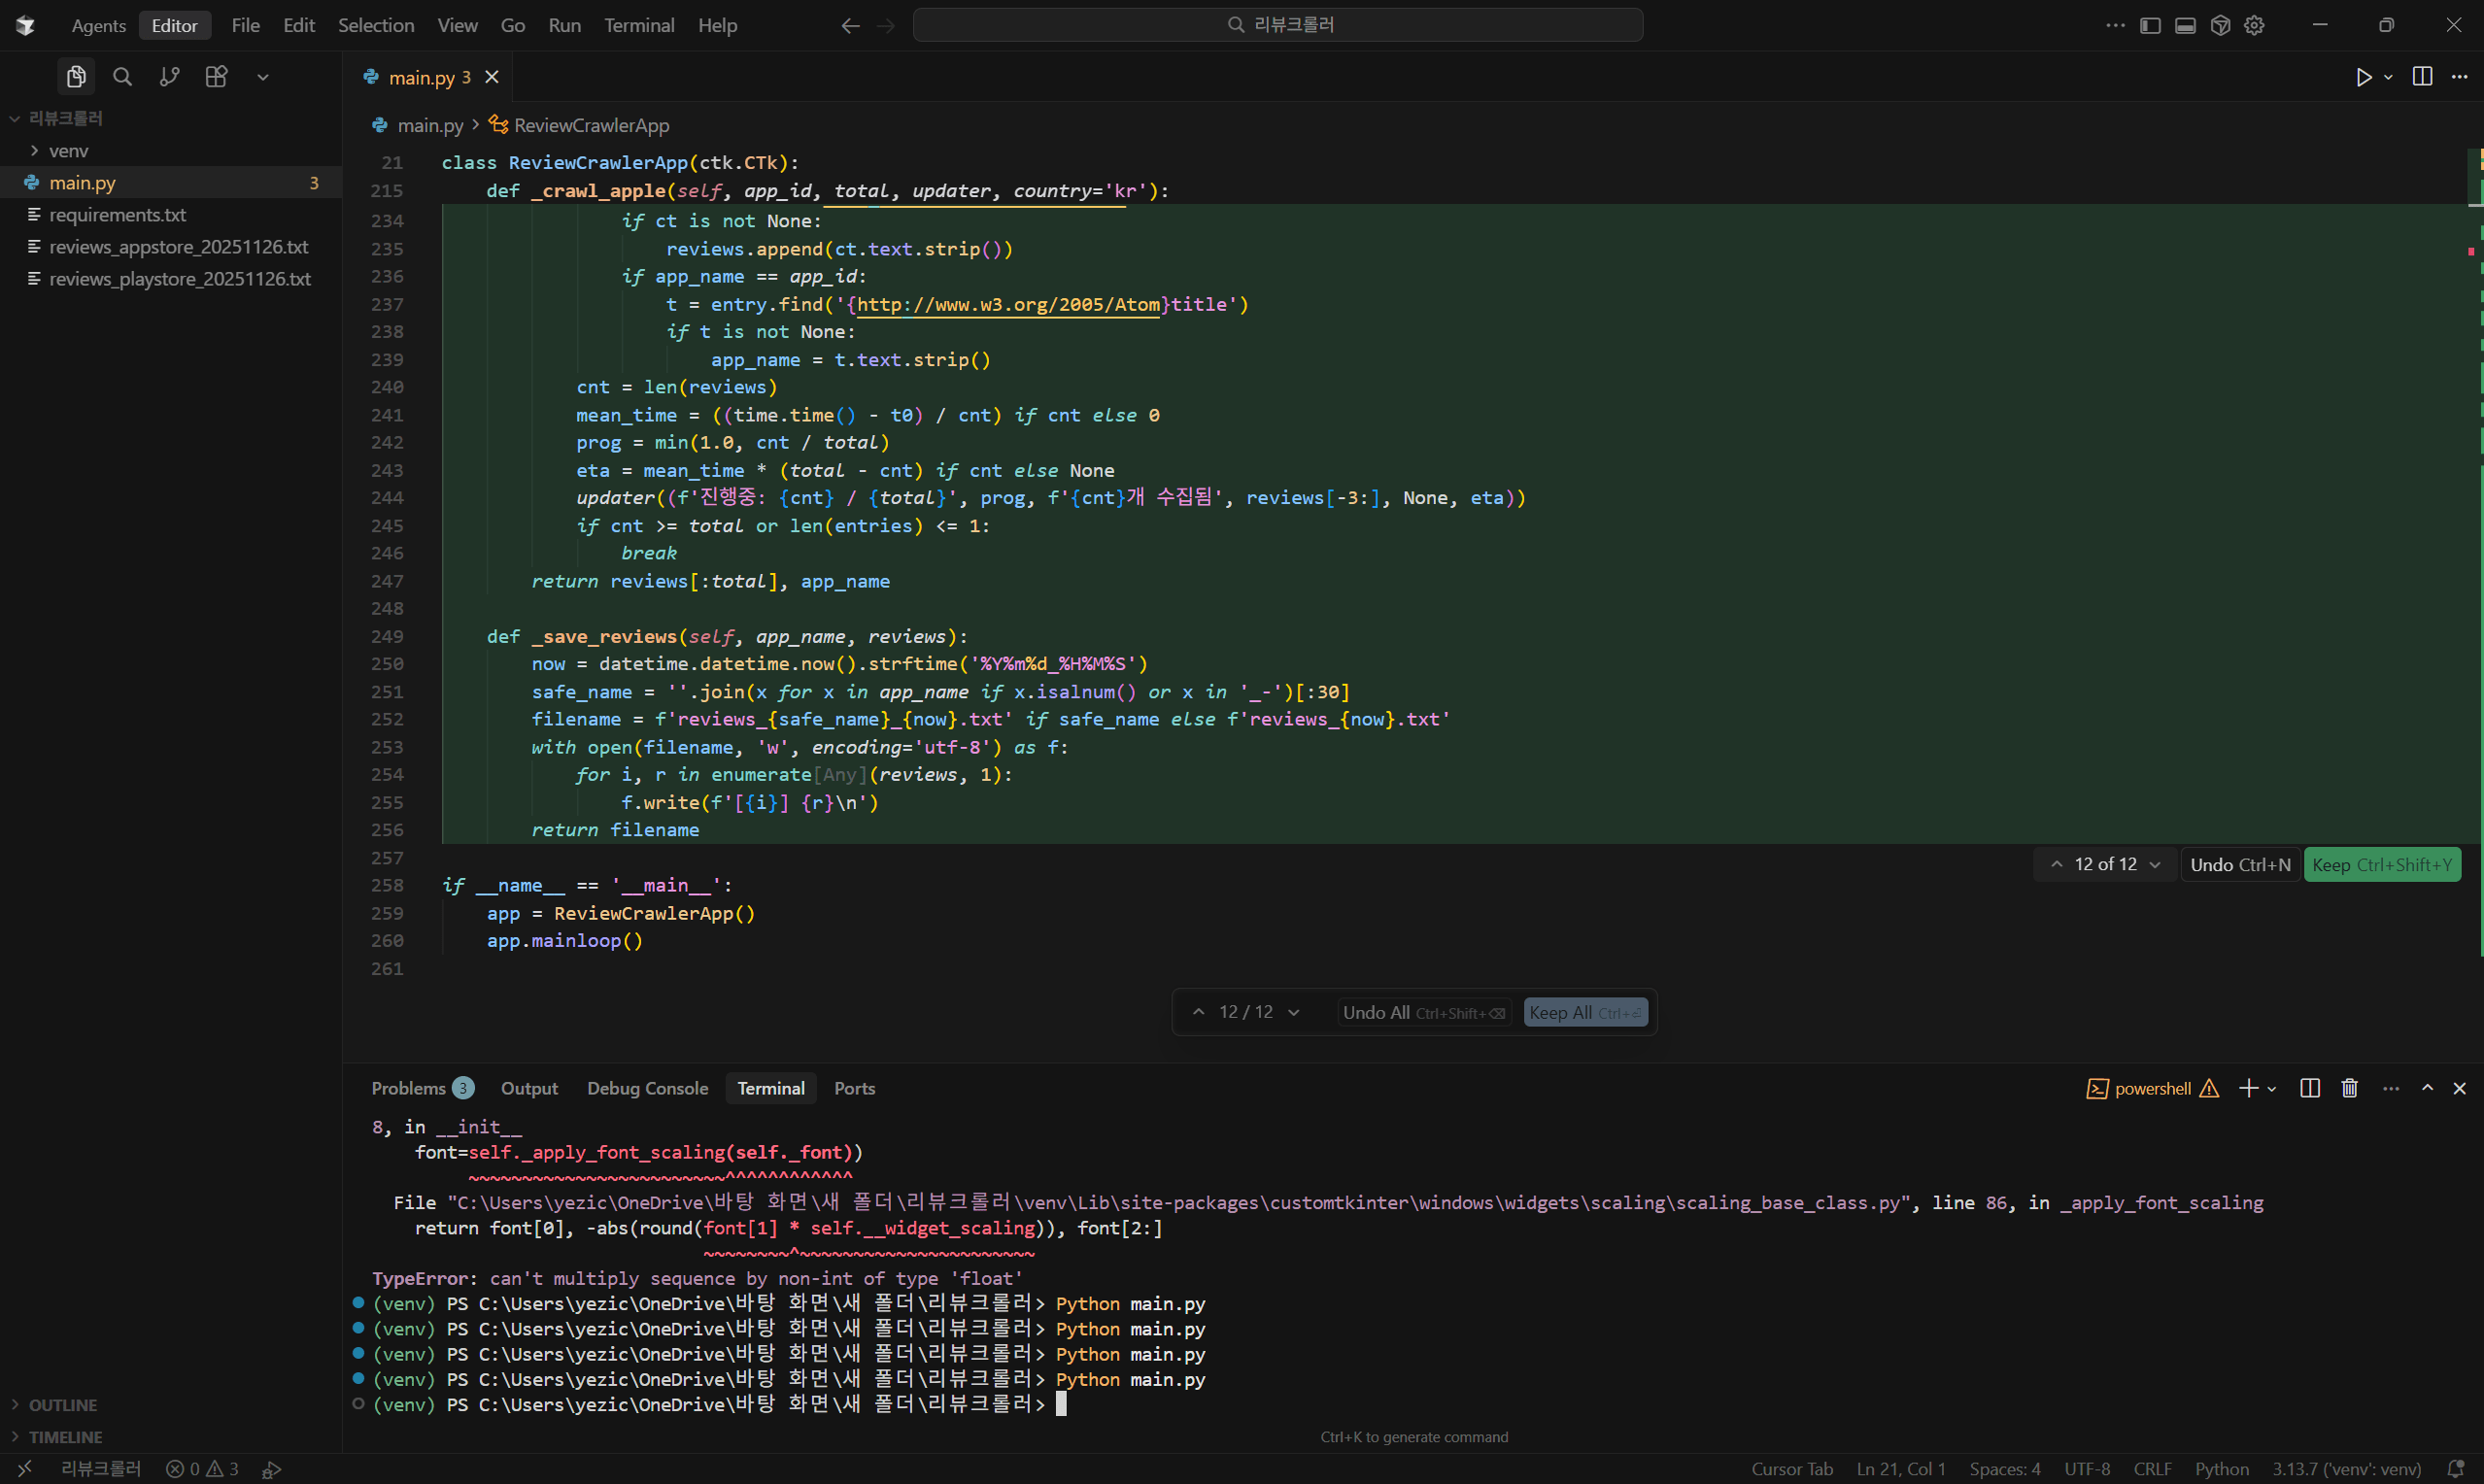Open the Search icon in sidebar
Screen dimensions: 2484x1484
pyautogui.click(x=122, y=77)
